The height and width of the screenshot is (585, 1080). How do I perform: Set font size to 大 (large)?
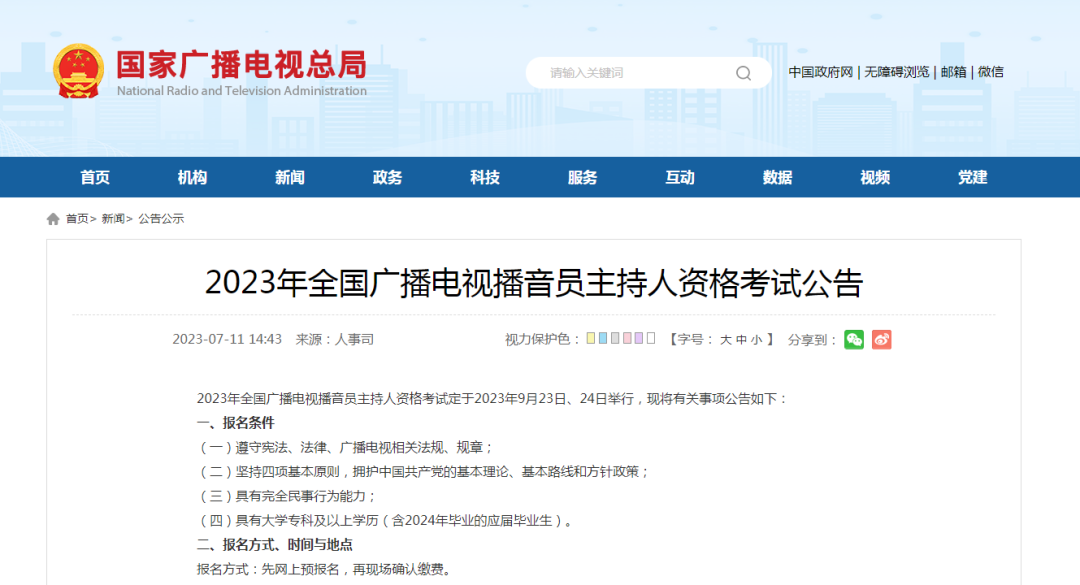coord(726,340)
